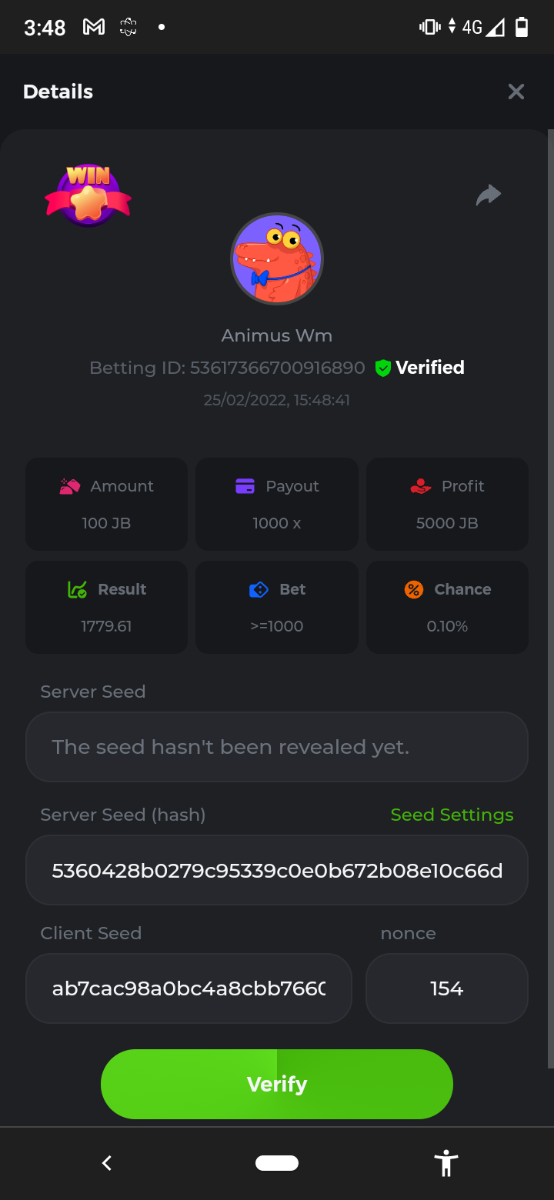Tap the Android home pill
This screenshot has height=1200, width=554.
coord(277,1163)
